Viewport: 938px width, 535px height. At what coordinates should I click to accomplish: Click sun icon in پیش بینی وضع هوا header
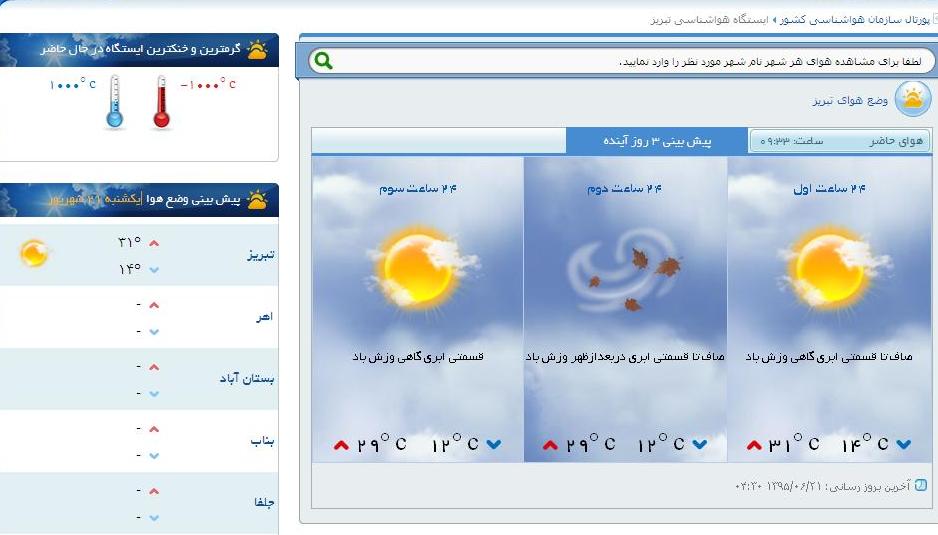click(x=257, y=200)
